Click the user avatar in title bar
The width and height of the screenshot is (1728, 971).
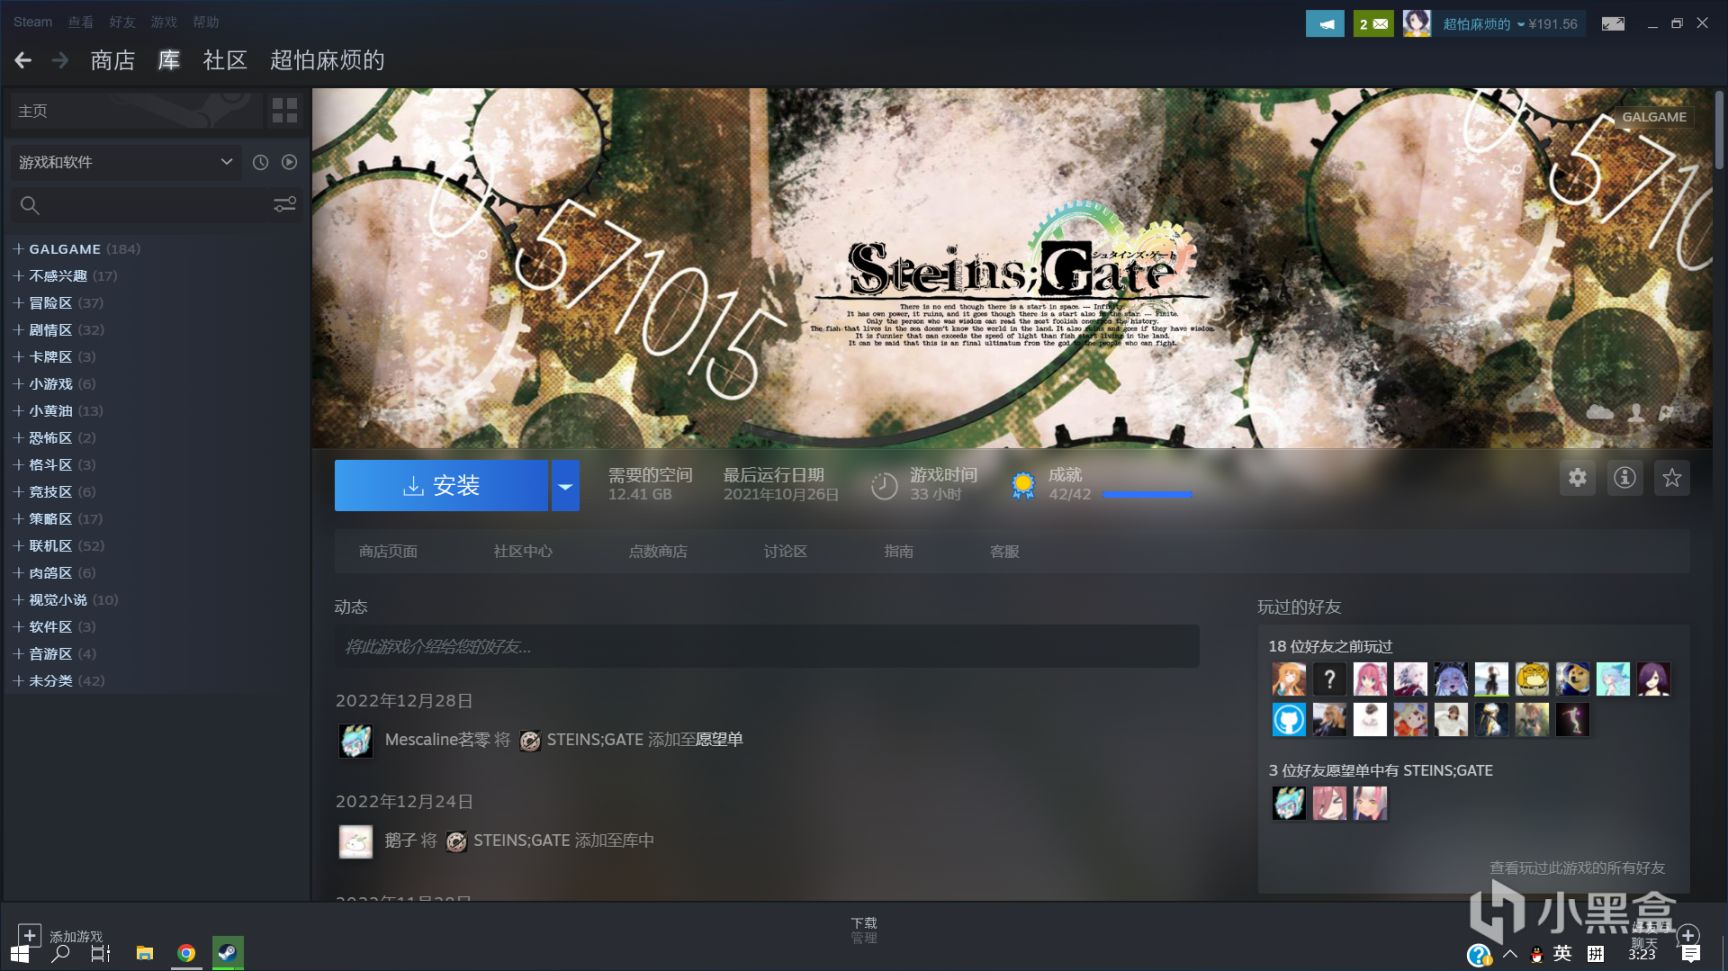[1416, 23]
